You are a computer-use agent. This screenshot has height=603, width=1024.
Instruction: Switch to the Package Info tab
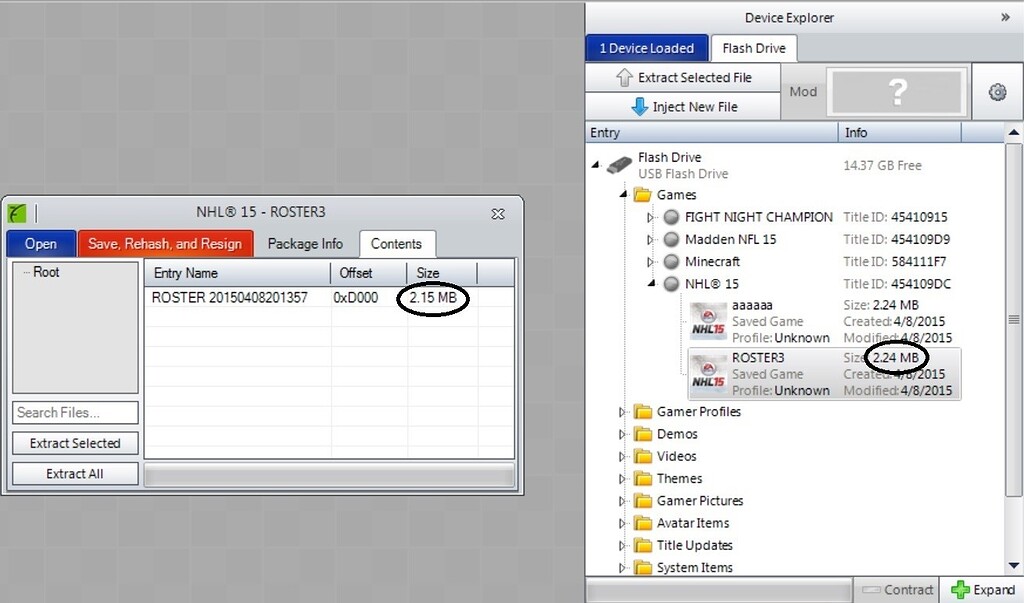coord(305,243)
